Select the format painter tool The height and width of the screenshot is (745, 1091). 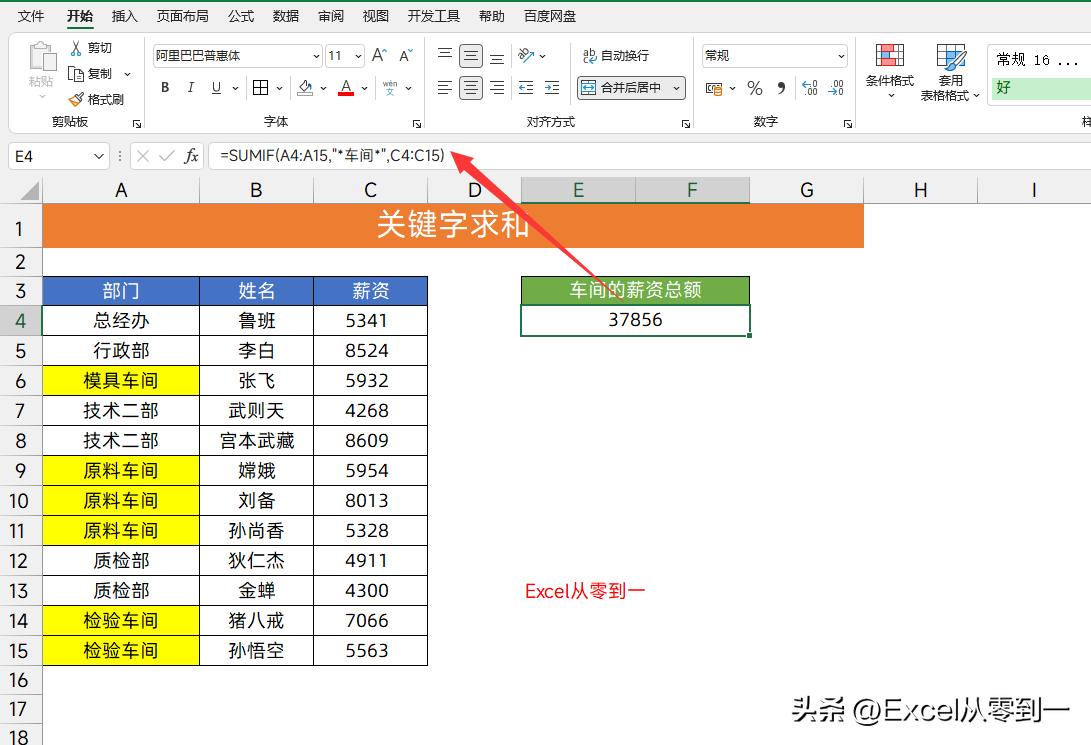(x=97, y=99)
